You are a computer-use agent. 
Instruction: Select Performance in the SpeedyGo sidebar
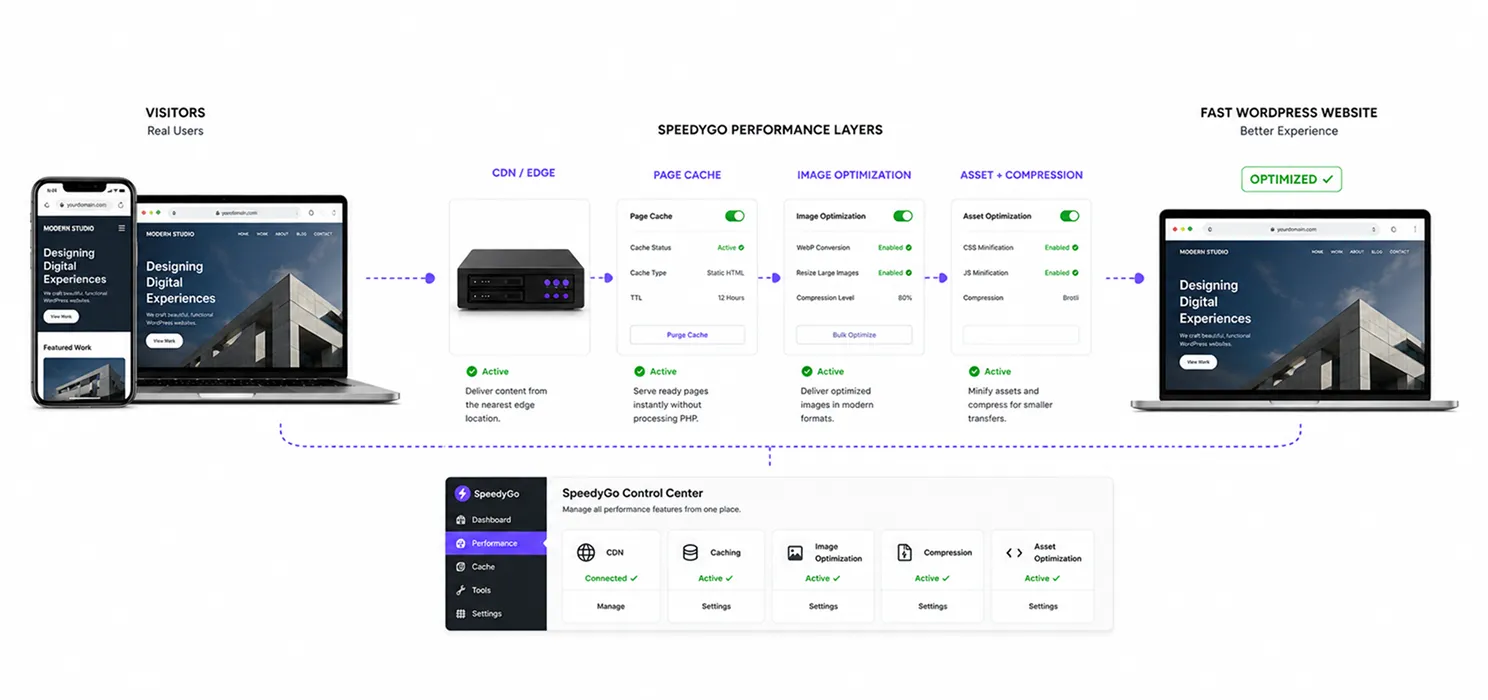(x=496, y=543)
